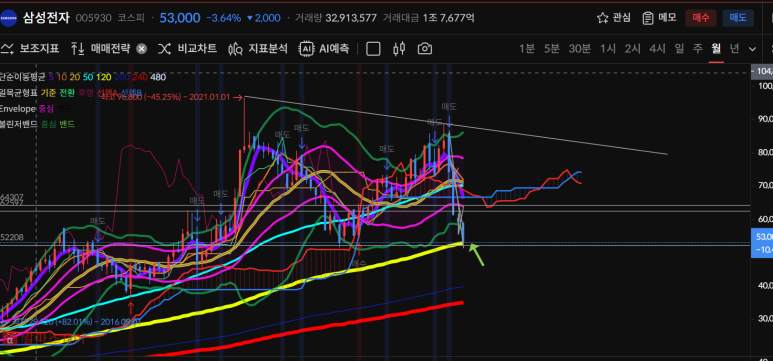Switch to 30분 interval

click(x=579, y=48)
